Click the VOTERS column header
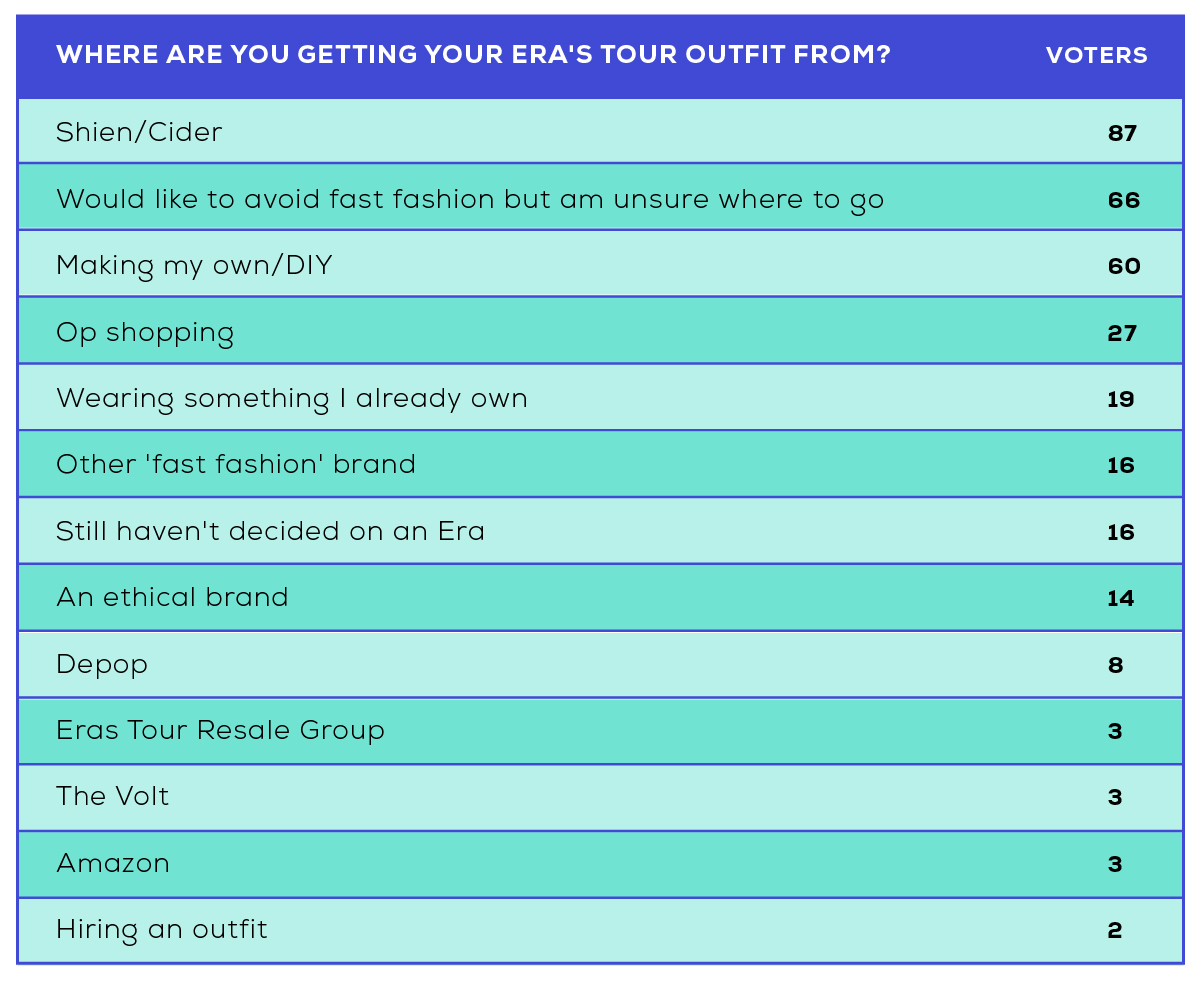Viewport: 1201px width, 981px height. tap(1097, 56)
